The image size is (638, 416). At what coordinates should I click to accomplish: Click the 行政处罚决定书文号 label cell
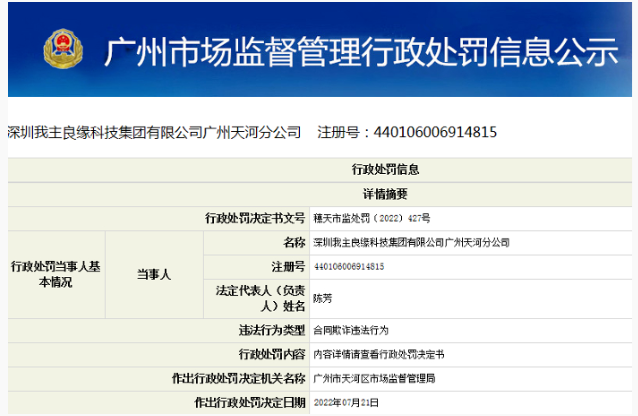(254, 218)
